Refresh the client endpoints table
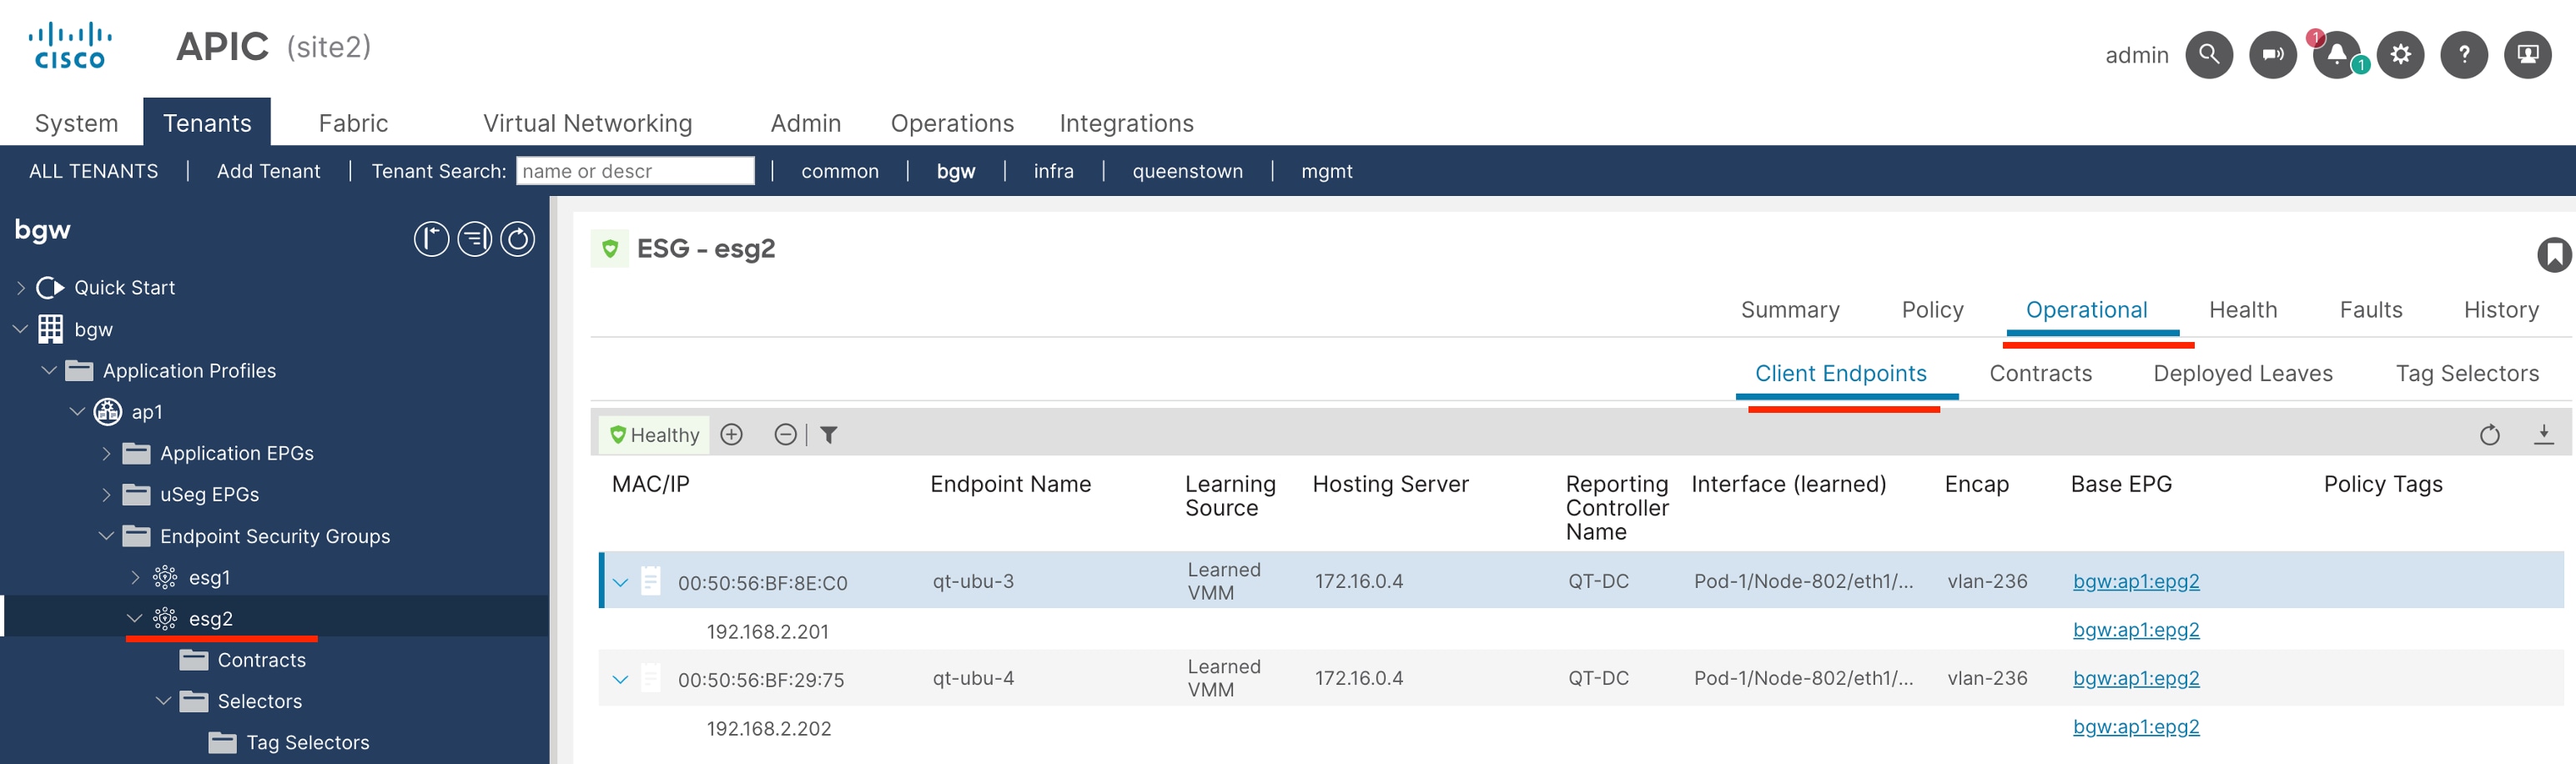 pyautogui.click(x=2489, y=434)
